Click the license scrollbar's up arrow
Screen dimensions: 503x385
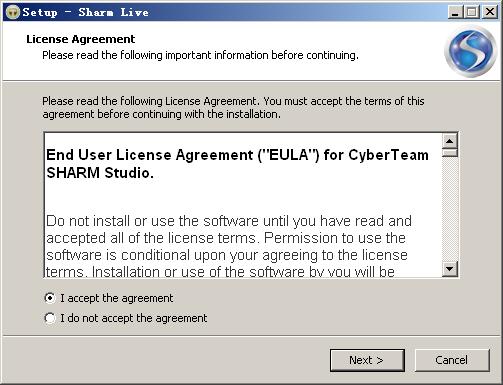(x=450, y=141)
